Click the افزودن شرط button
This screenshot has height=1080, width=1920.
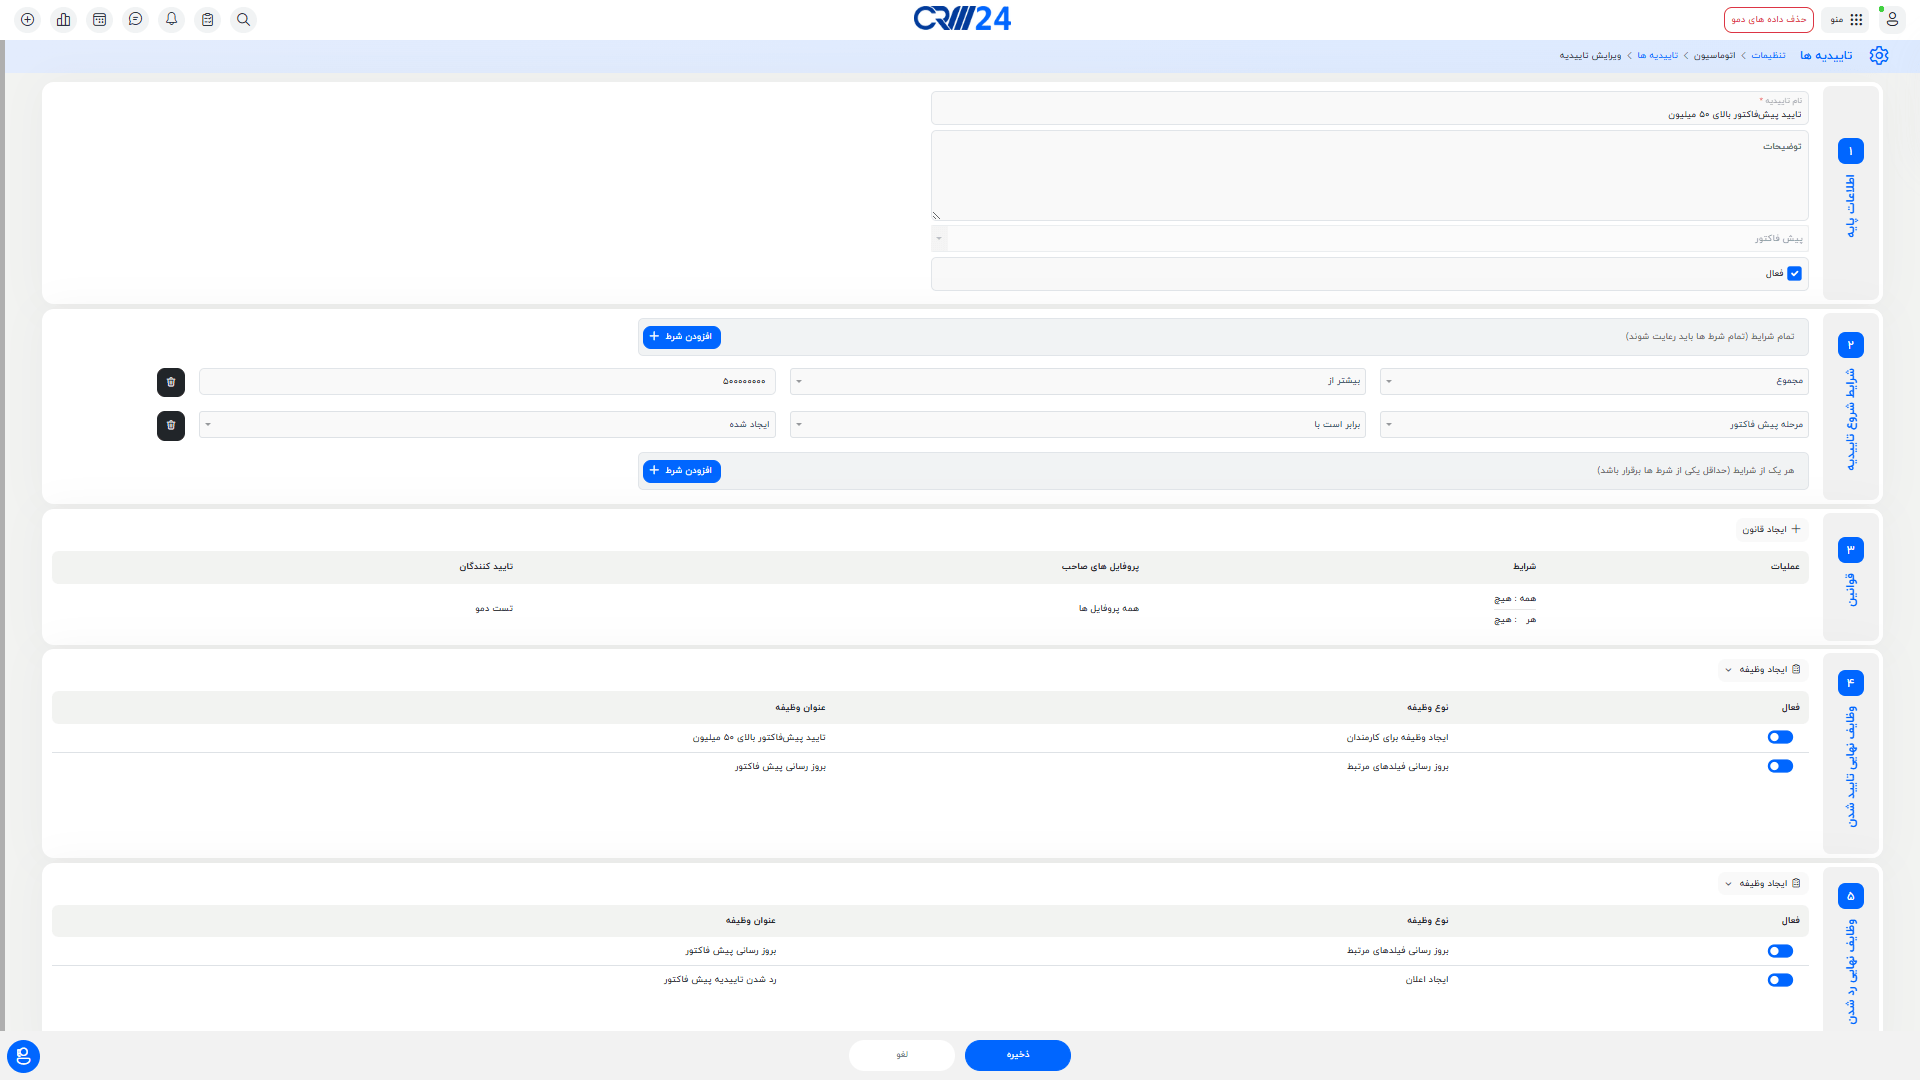(x=681, y=337)
